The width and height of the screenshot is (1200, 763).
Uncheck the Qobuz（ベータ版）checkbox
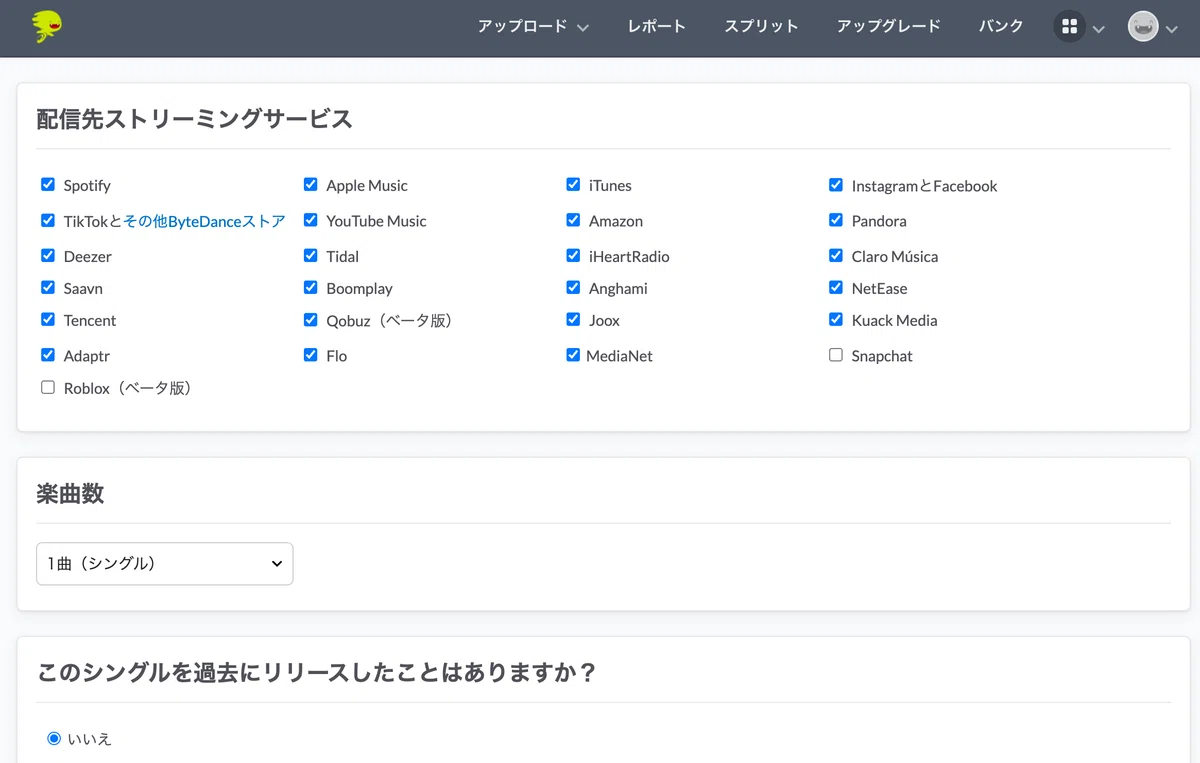(311, 319)
